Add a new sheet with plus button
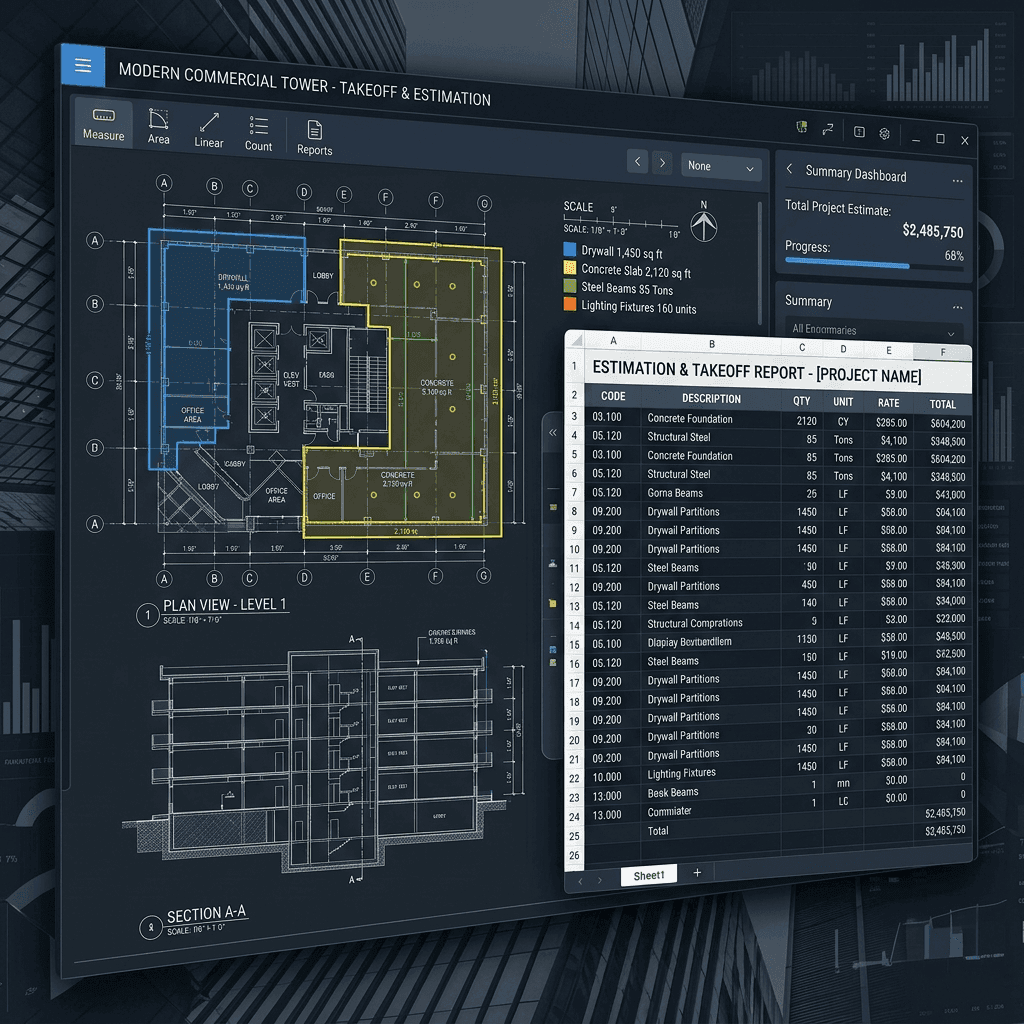 pos(697,872)
